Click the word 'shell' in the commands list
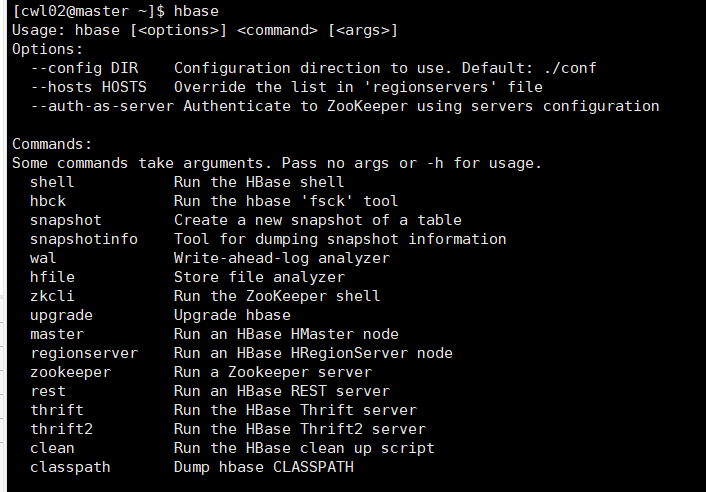 (x=52, y=182)
